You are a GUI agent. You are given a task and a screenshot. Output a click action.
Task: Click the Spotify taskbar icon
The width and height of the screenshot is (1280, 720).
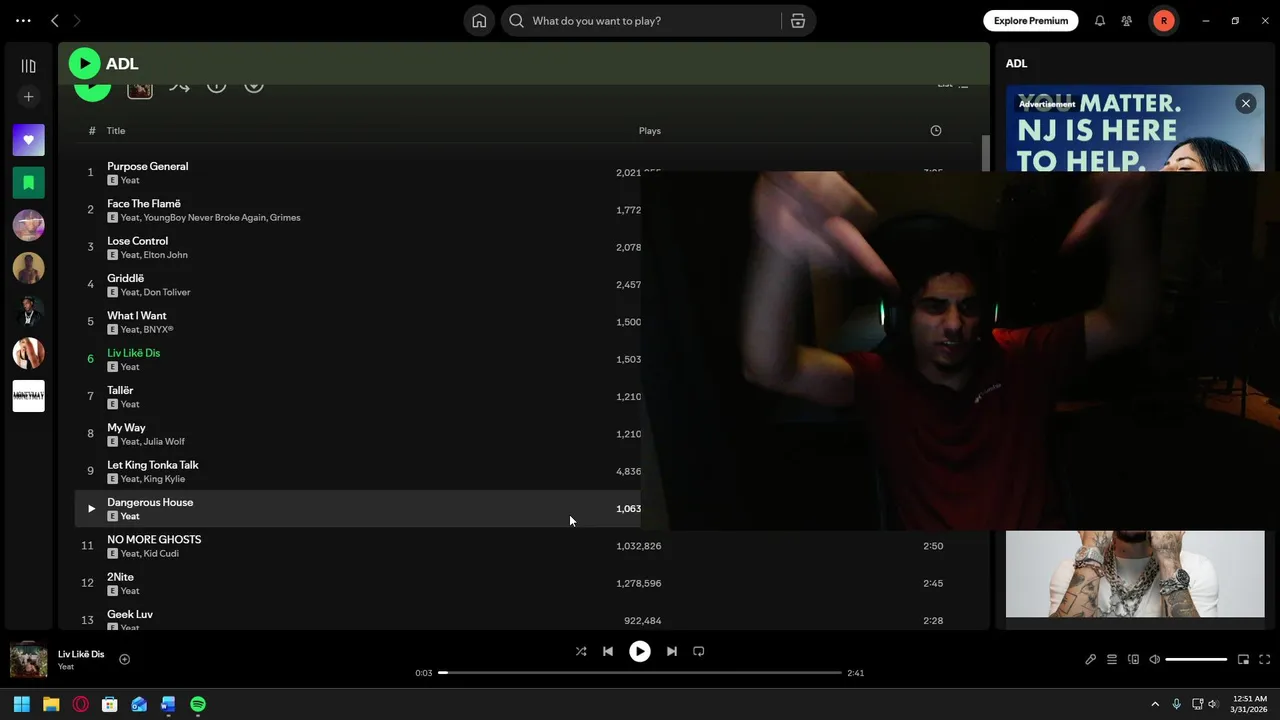(198, 704)
